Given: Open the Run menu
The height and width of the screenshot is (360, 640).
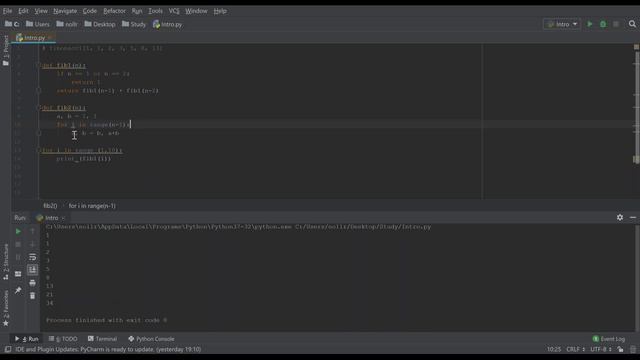Looking at the screenshot, I should click(x=137, y=11).
